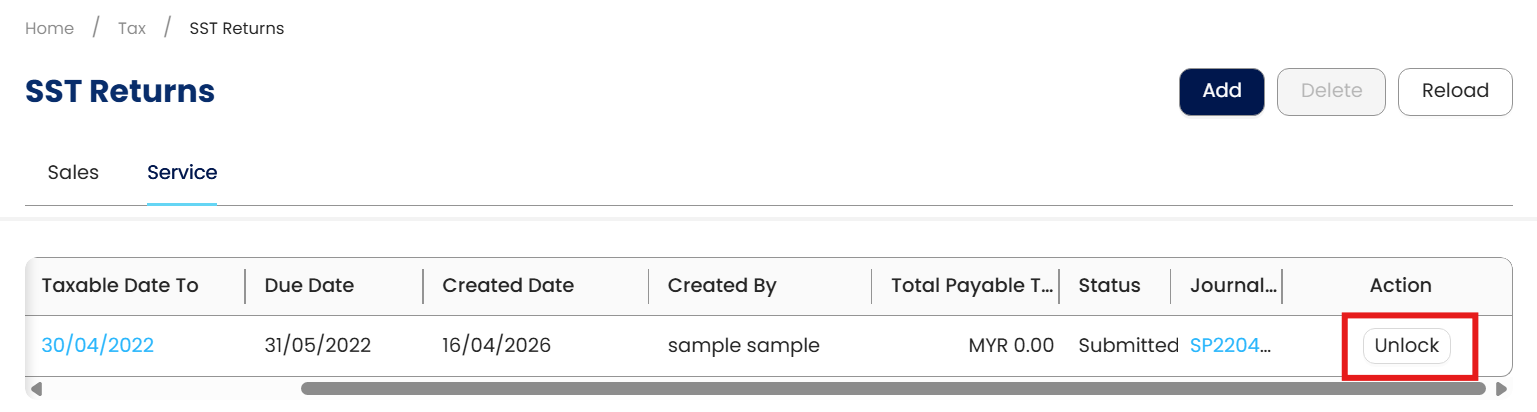1537x412 pixels.
Task: Sort by Taxable Date To column
Action: point(120,285)
